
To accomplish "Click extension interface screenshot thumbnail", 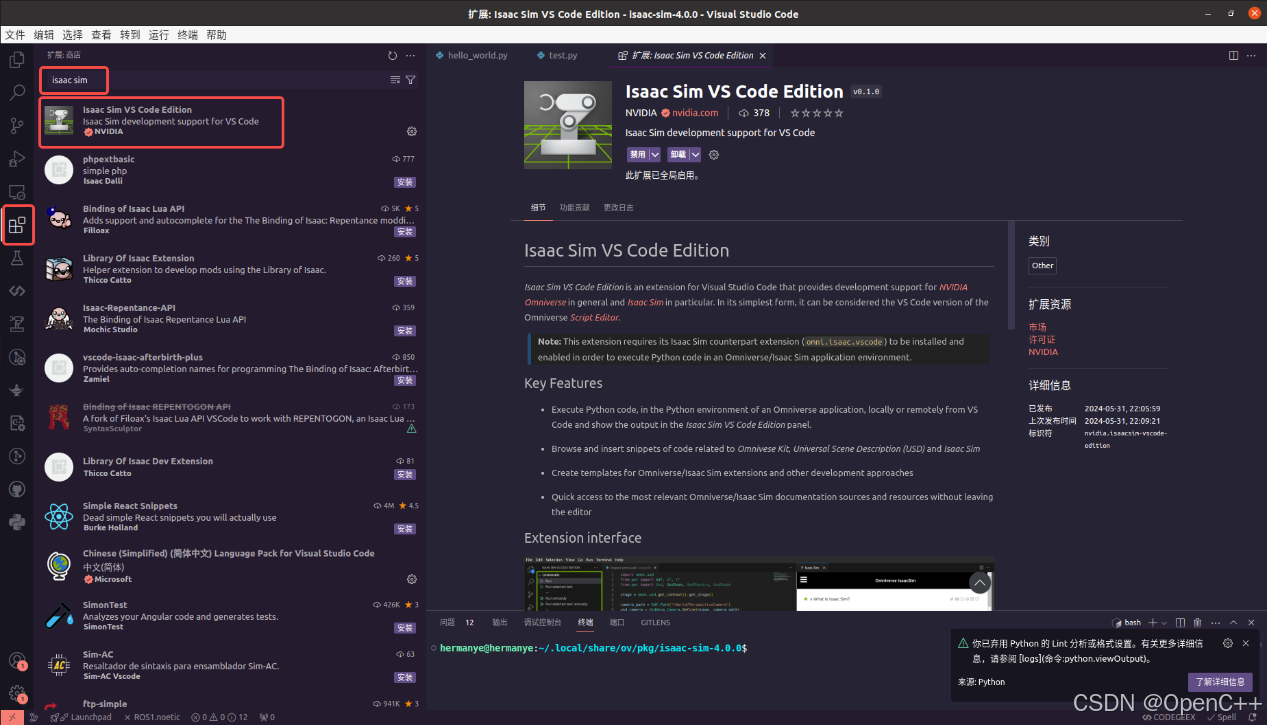I will click(758, 583).
